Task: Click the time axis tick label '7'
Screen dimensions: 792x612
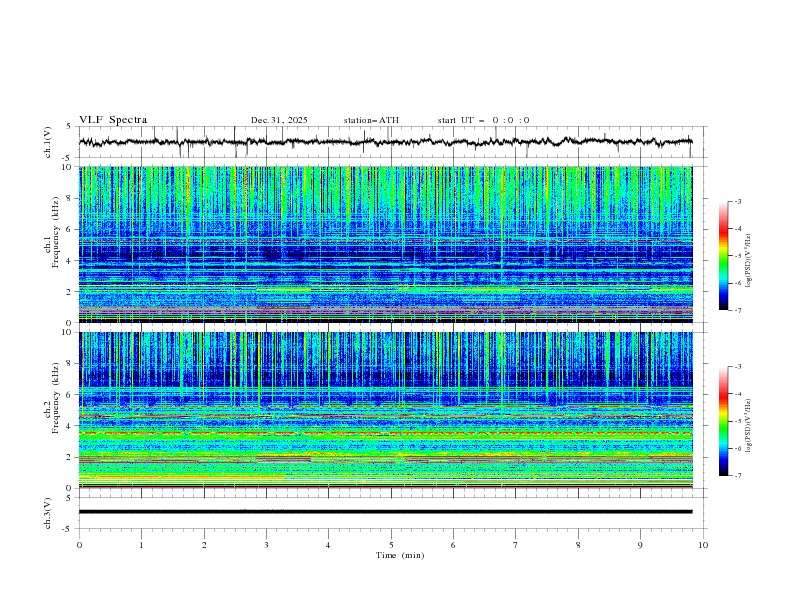Action: (516, 545)
